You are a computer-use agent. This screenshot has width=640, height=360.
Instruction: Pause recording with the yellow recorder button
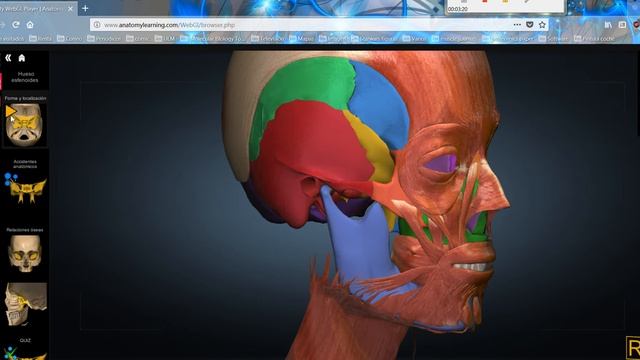point(505,1)
